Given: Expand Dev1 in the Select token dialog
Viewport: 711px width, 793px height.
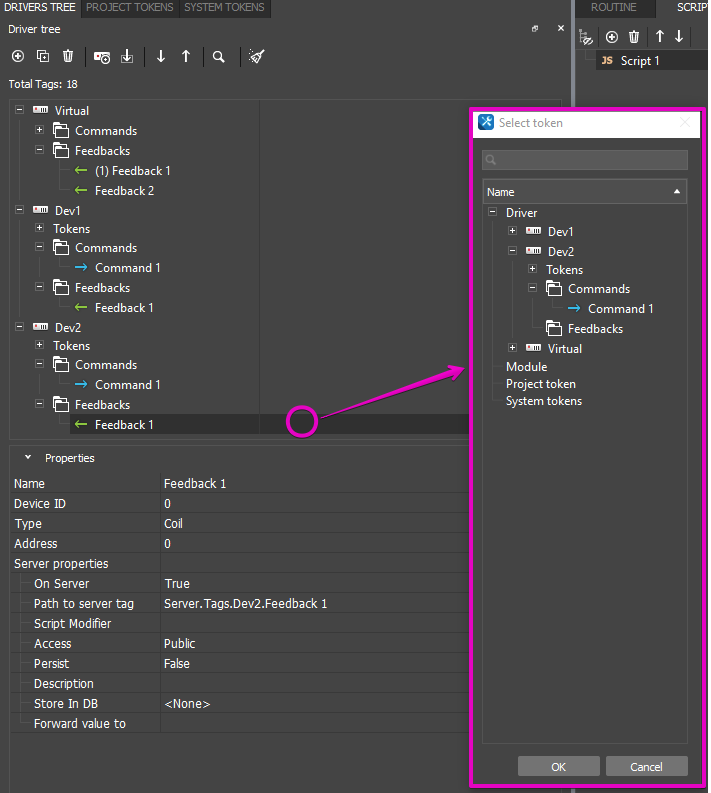Looking at the screenshot, I should [513, 232].
